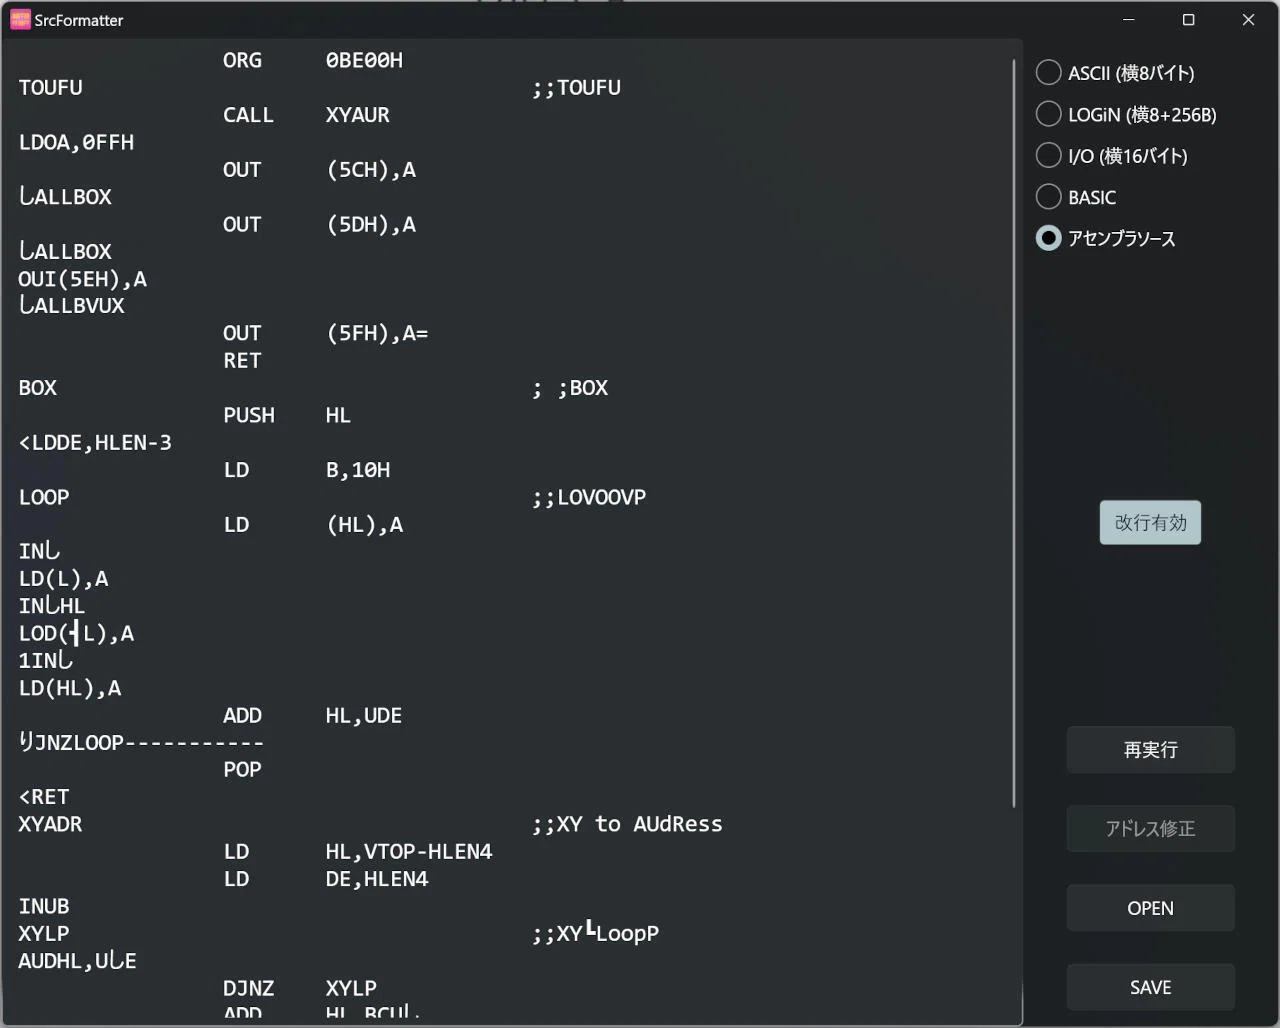Click the 'DJNZ' instruction

click(x=248, y=988)
